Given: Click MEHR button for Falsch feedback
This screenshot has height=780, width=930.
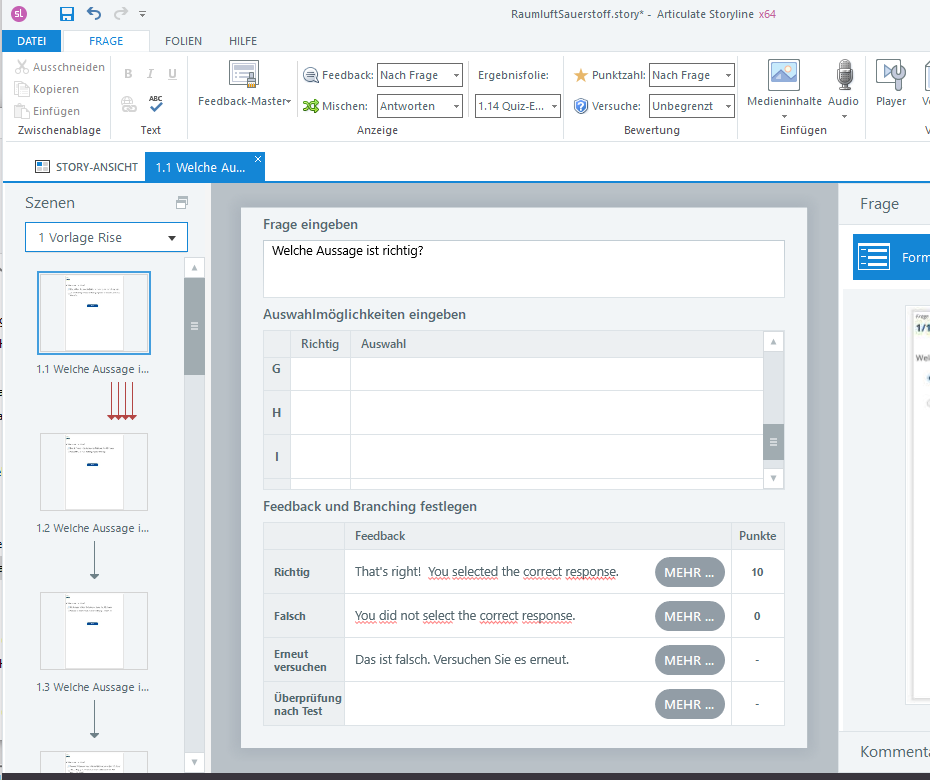Looking at the screenshot, I should (689, 616).
